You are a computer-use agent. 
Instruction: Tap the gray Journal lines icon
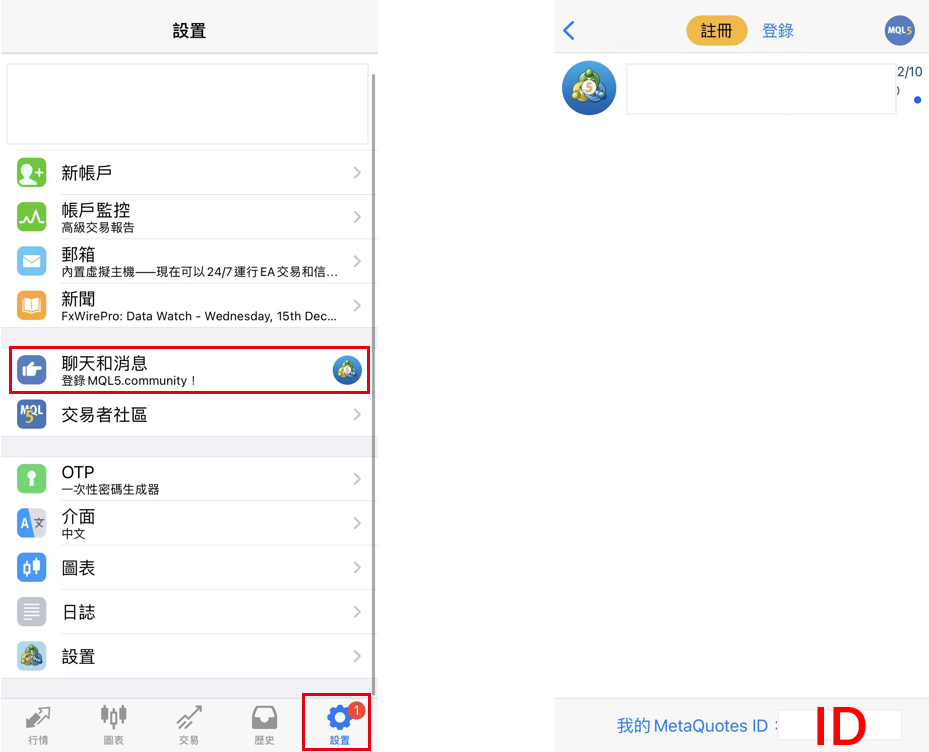tap(31, 612)
